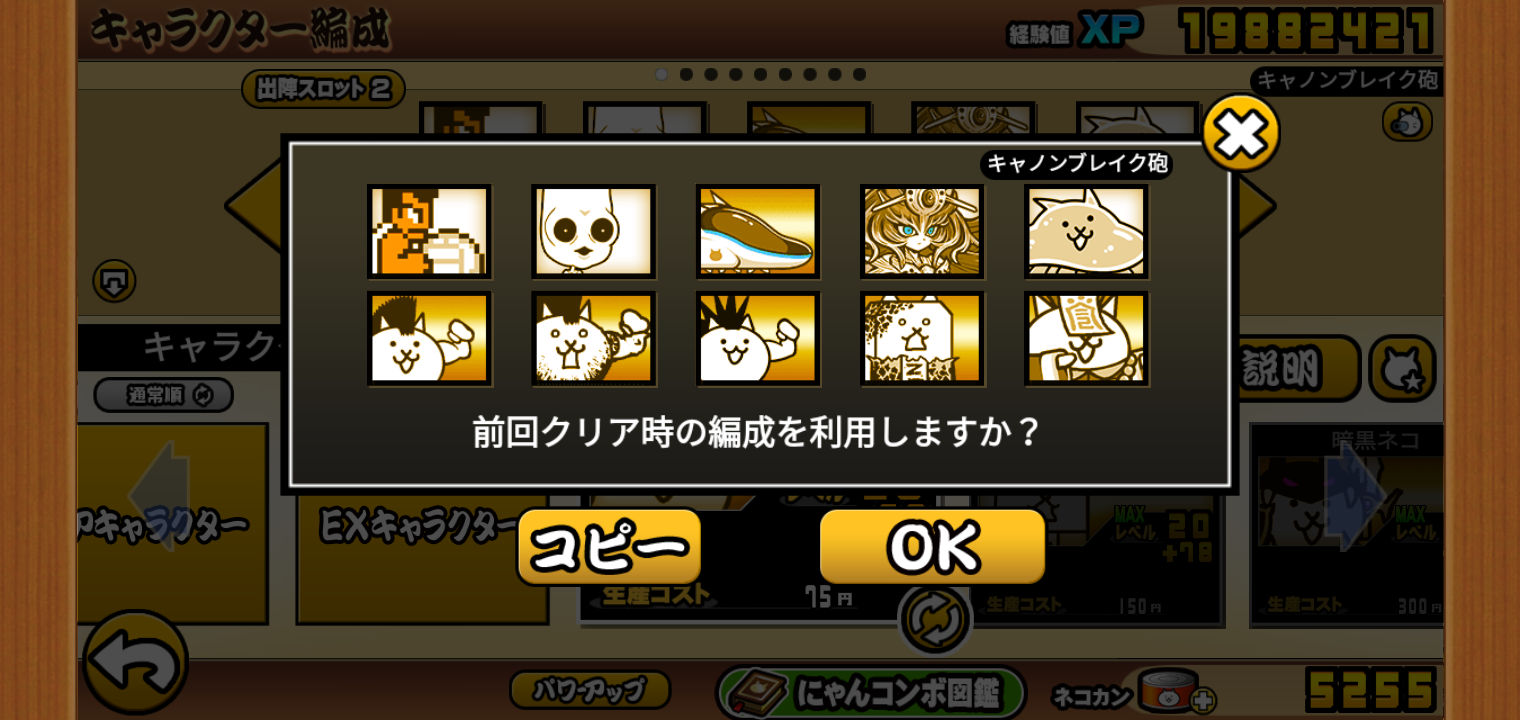Image resolution: width=1520 pixels, height=720 pixels.
Task: Select the blue-eyed goddess character icon
Action: coord(922,231)
